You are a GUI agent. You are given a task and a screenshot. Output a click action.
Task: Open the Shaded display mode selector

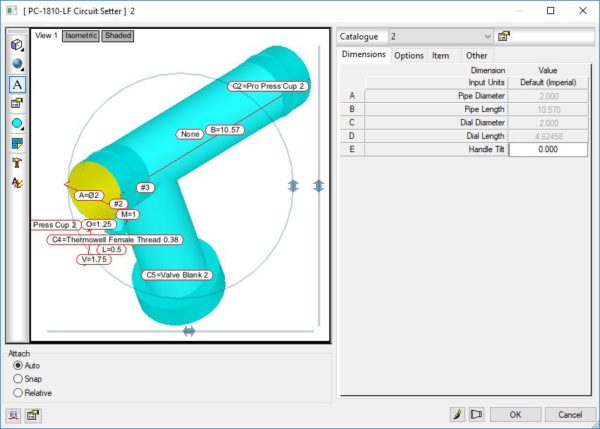pyautogui.click(x=117, y=36)
